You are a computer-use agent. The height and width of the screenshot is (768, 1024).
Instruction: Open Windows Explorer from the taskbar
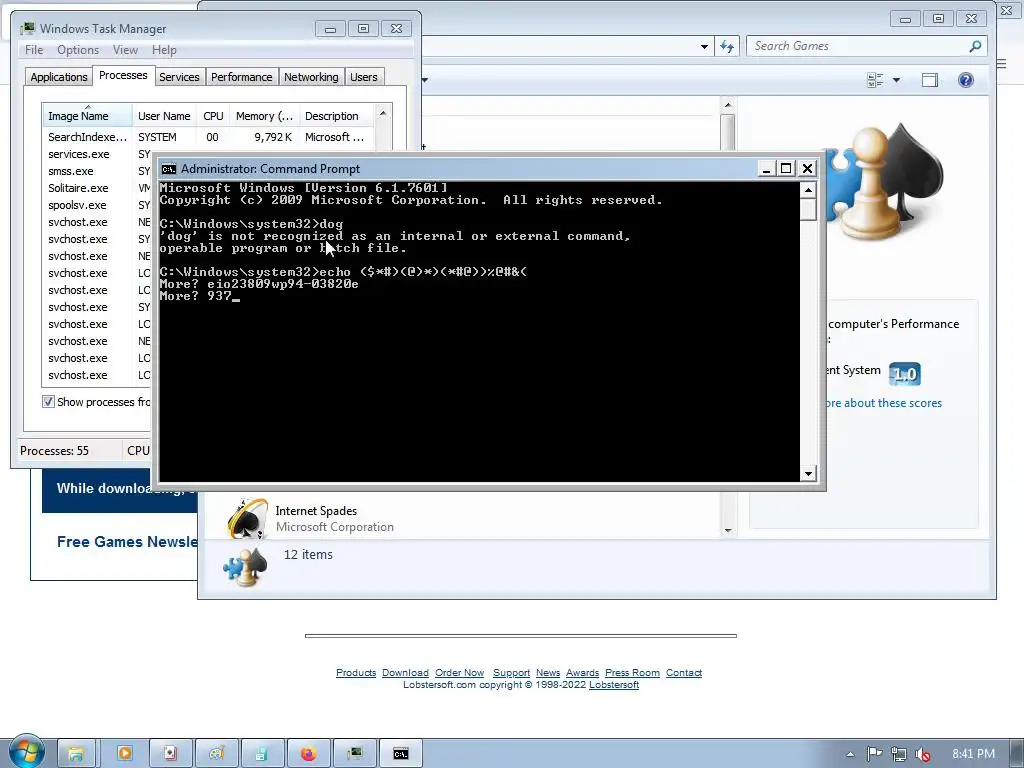click(x=76, y=754)
